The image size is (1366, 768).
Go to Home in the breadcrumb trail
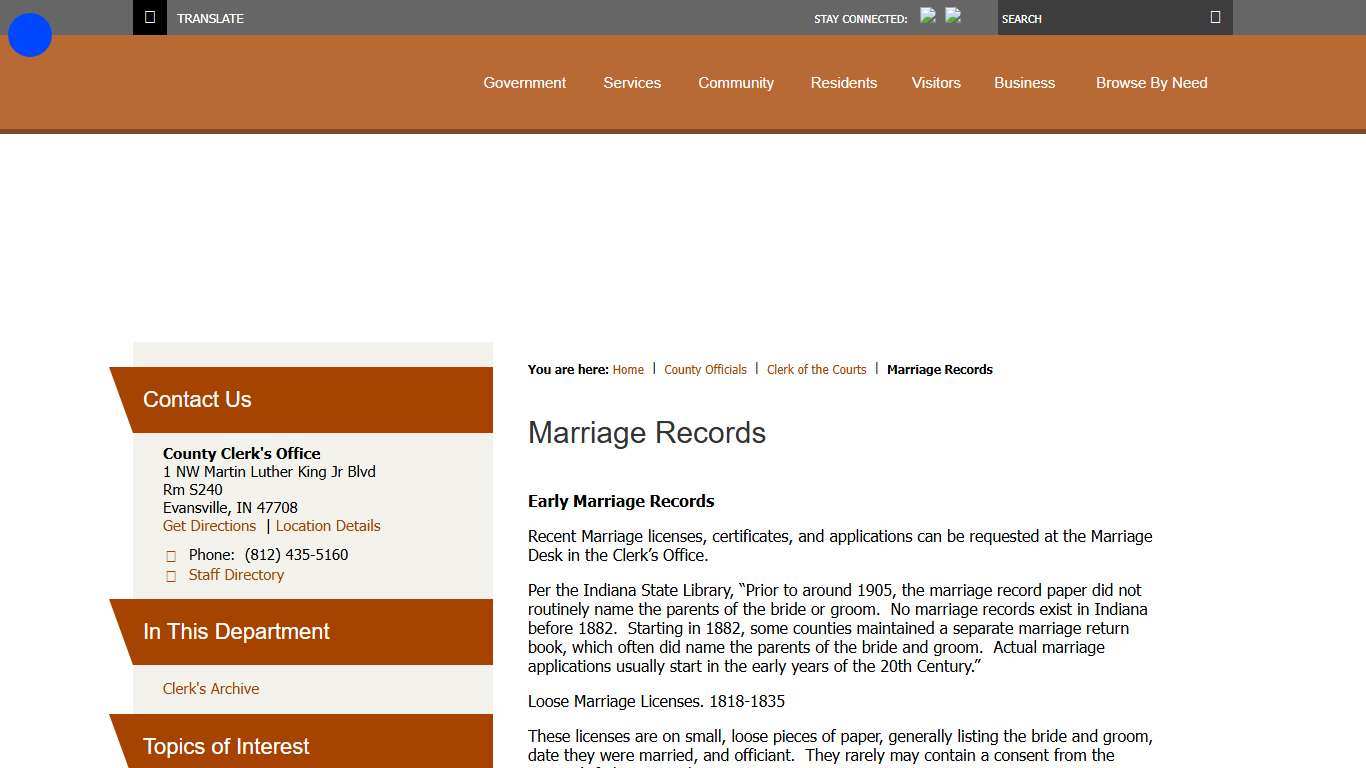[628, 369]
